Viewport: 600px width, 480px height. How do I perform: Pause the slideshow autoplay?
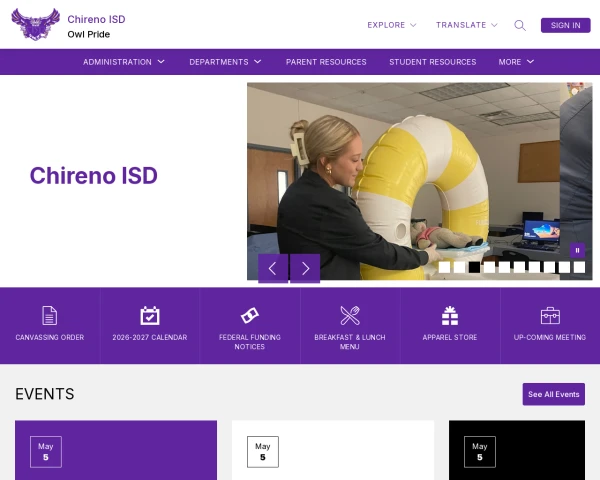[x=577, y=250]
